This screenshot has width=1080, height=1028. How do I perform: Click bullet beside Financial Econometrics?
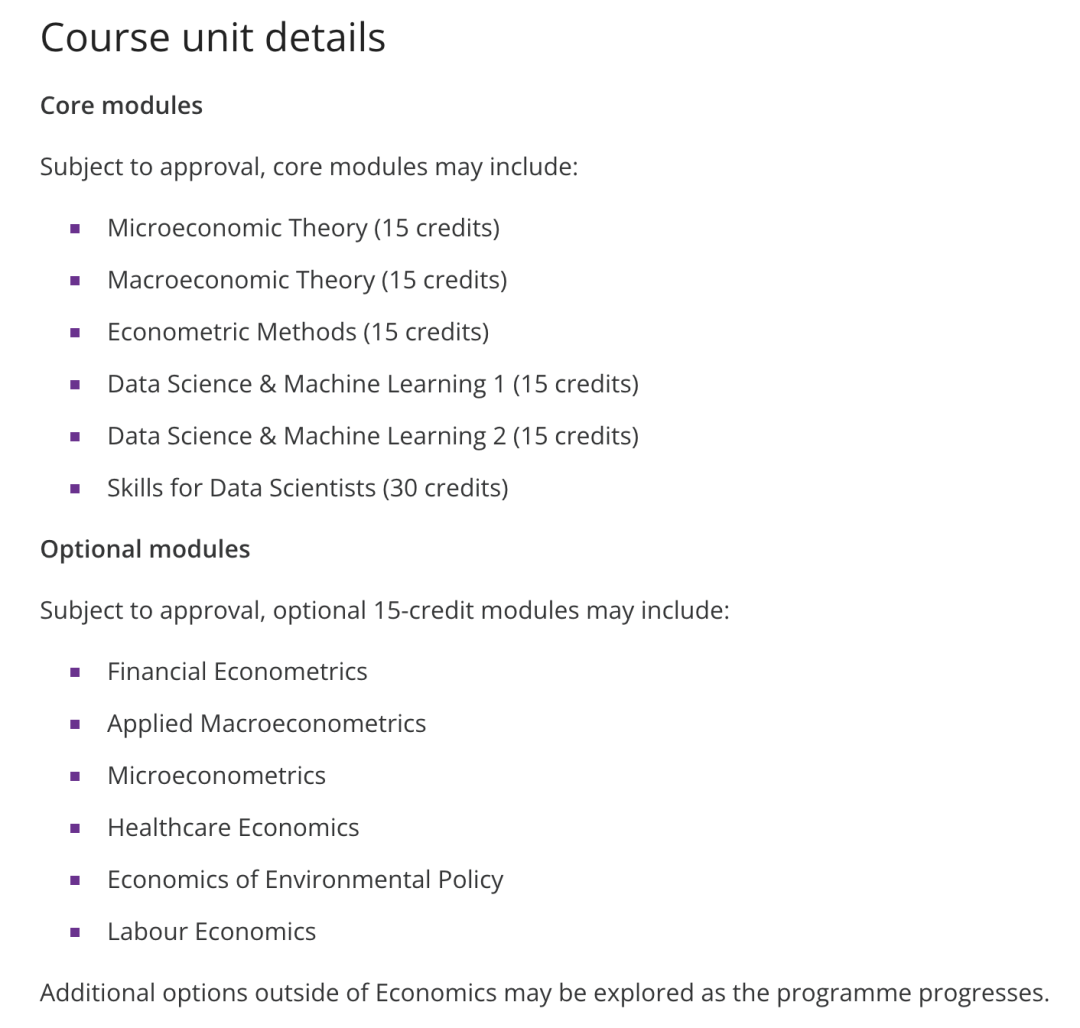(x=75, y=673)
